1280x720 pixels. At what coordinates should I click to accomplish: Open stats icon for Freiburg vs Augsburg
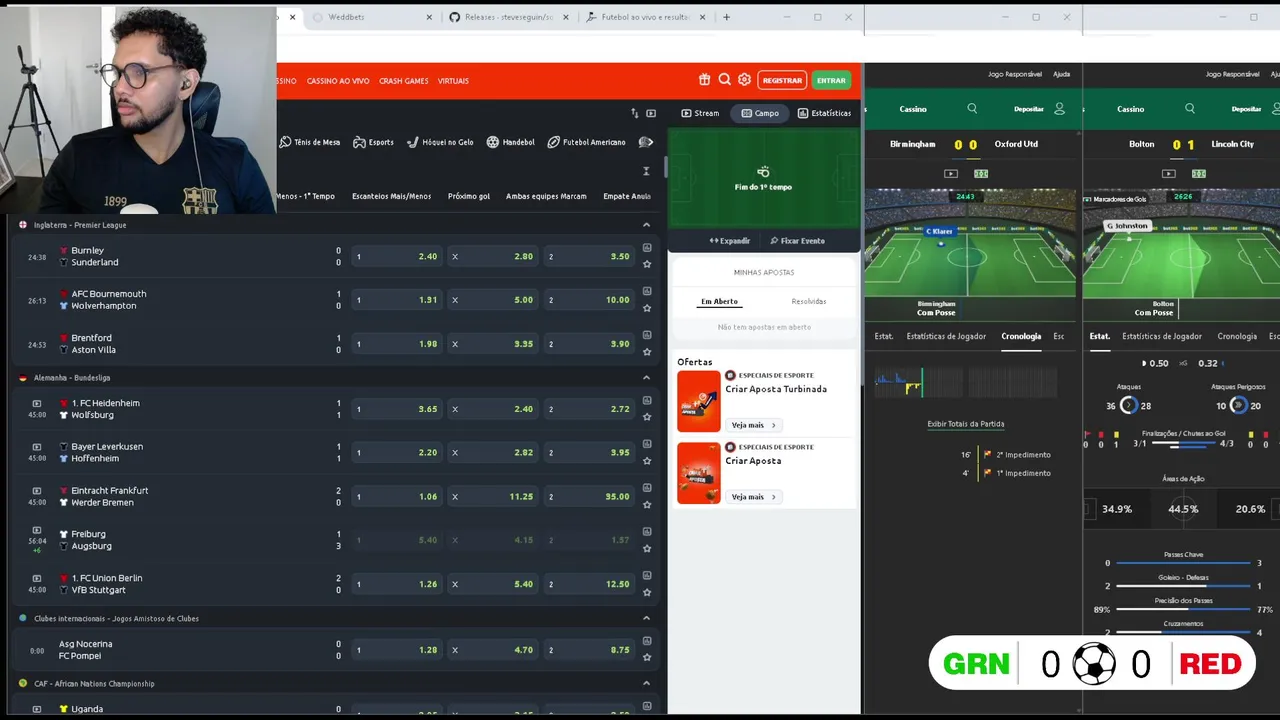click(647, 532)
